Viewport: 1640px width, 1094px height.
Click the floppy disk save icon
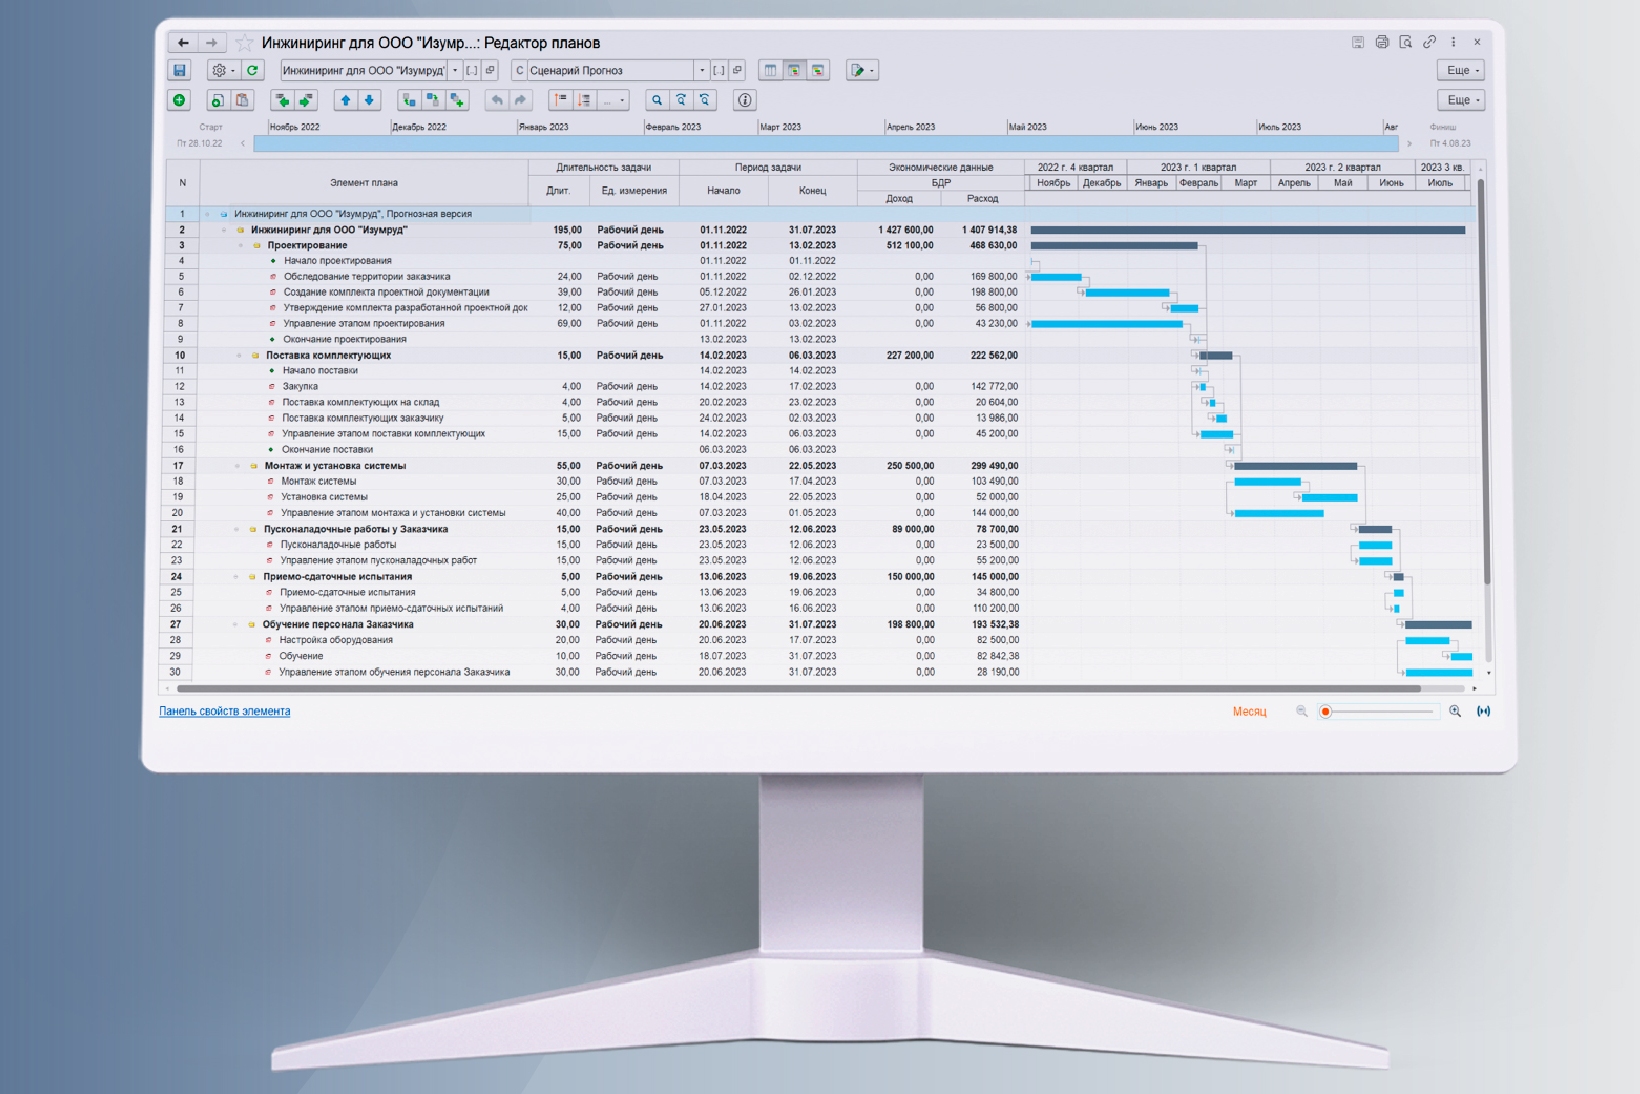(x=179, y=71)
